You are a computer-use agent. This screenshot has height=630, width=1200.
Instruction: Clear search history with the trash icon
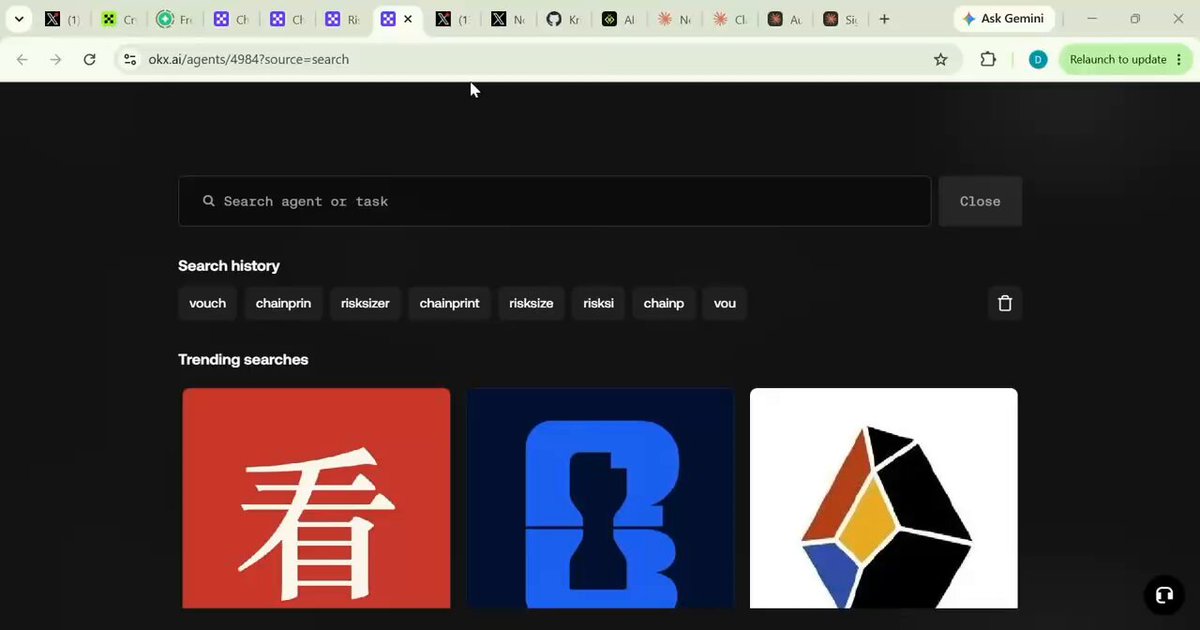coord(1005,303)
